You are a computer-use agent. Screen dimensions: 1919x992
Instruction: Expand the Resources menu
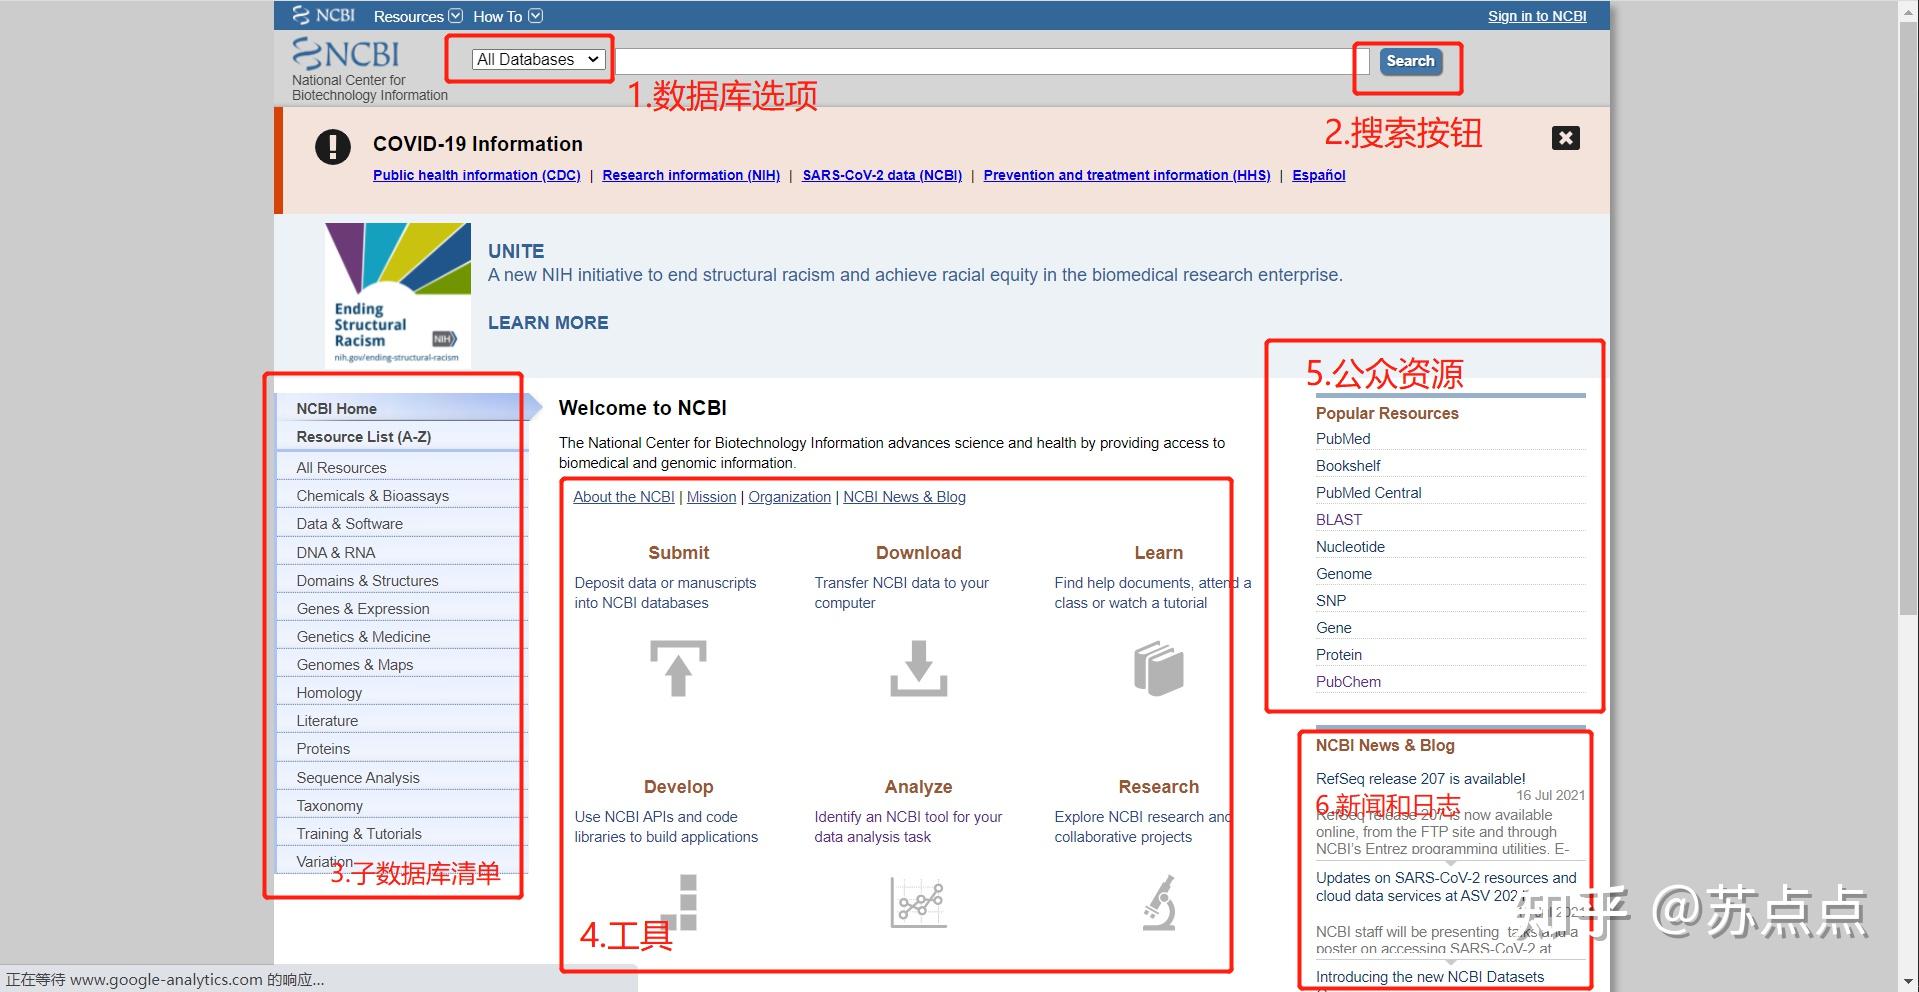(418, 16)
